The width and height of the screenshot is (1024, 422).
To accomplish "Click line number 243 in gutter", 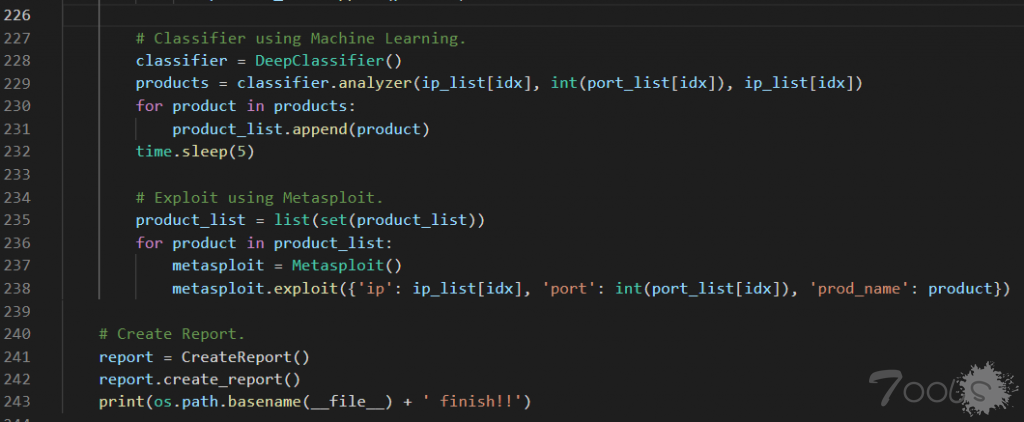I will pos(17,402).
